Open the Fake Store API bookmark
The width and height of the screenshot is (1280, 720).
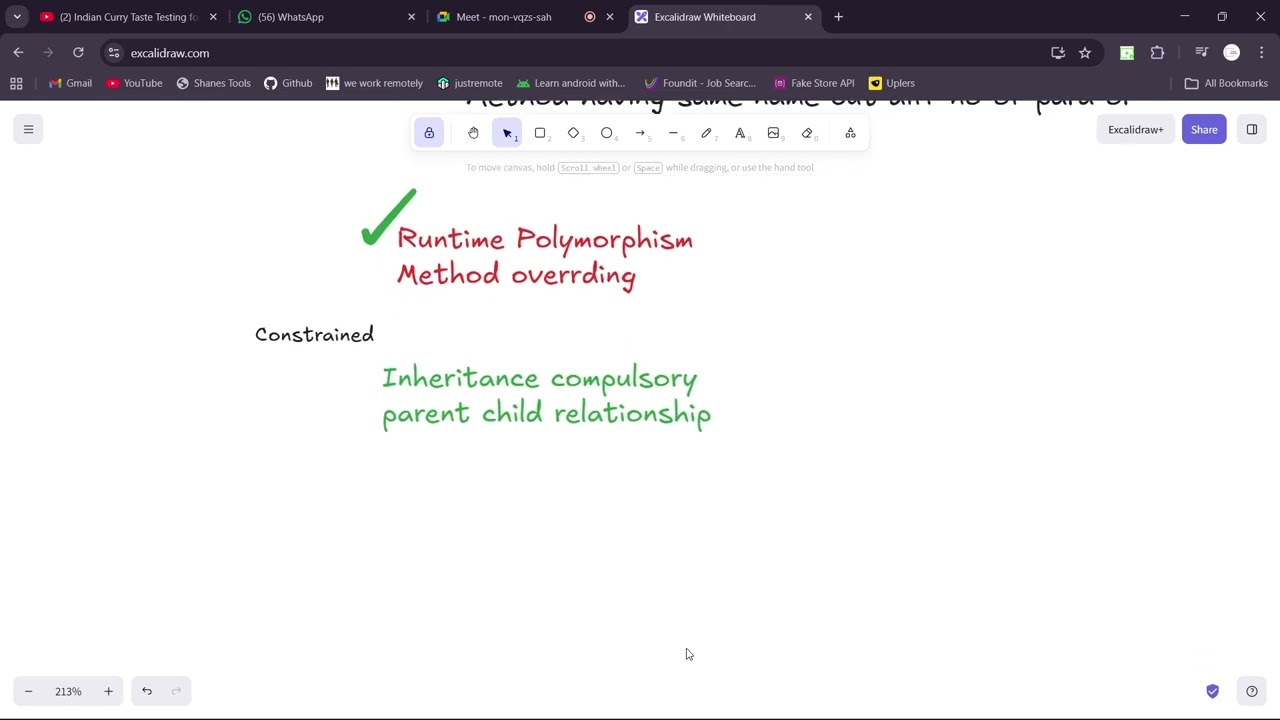pos(813,83)
